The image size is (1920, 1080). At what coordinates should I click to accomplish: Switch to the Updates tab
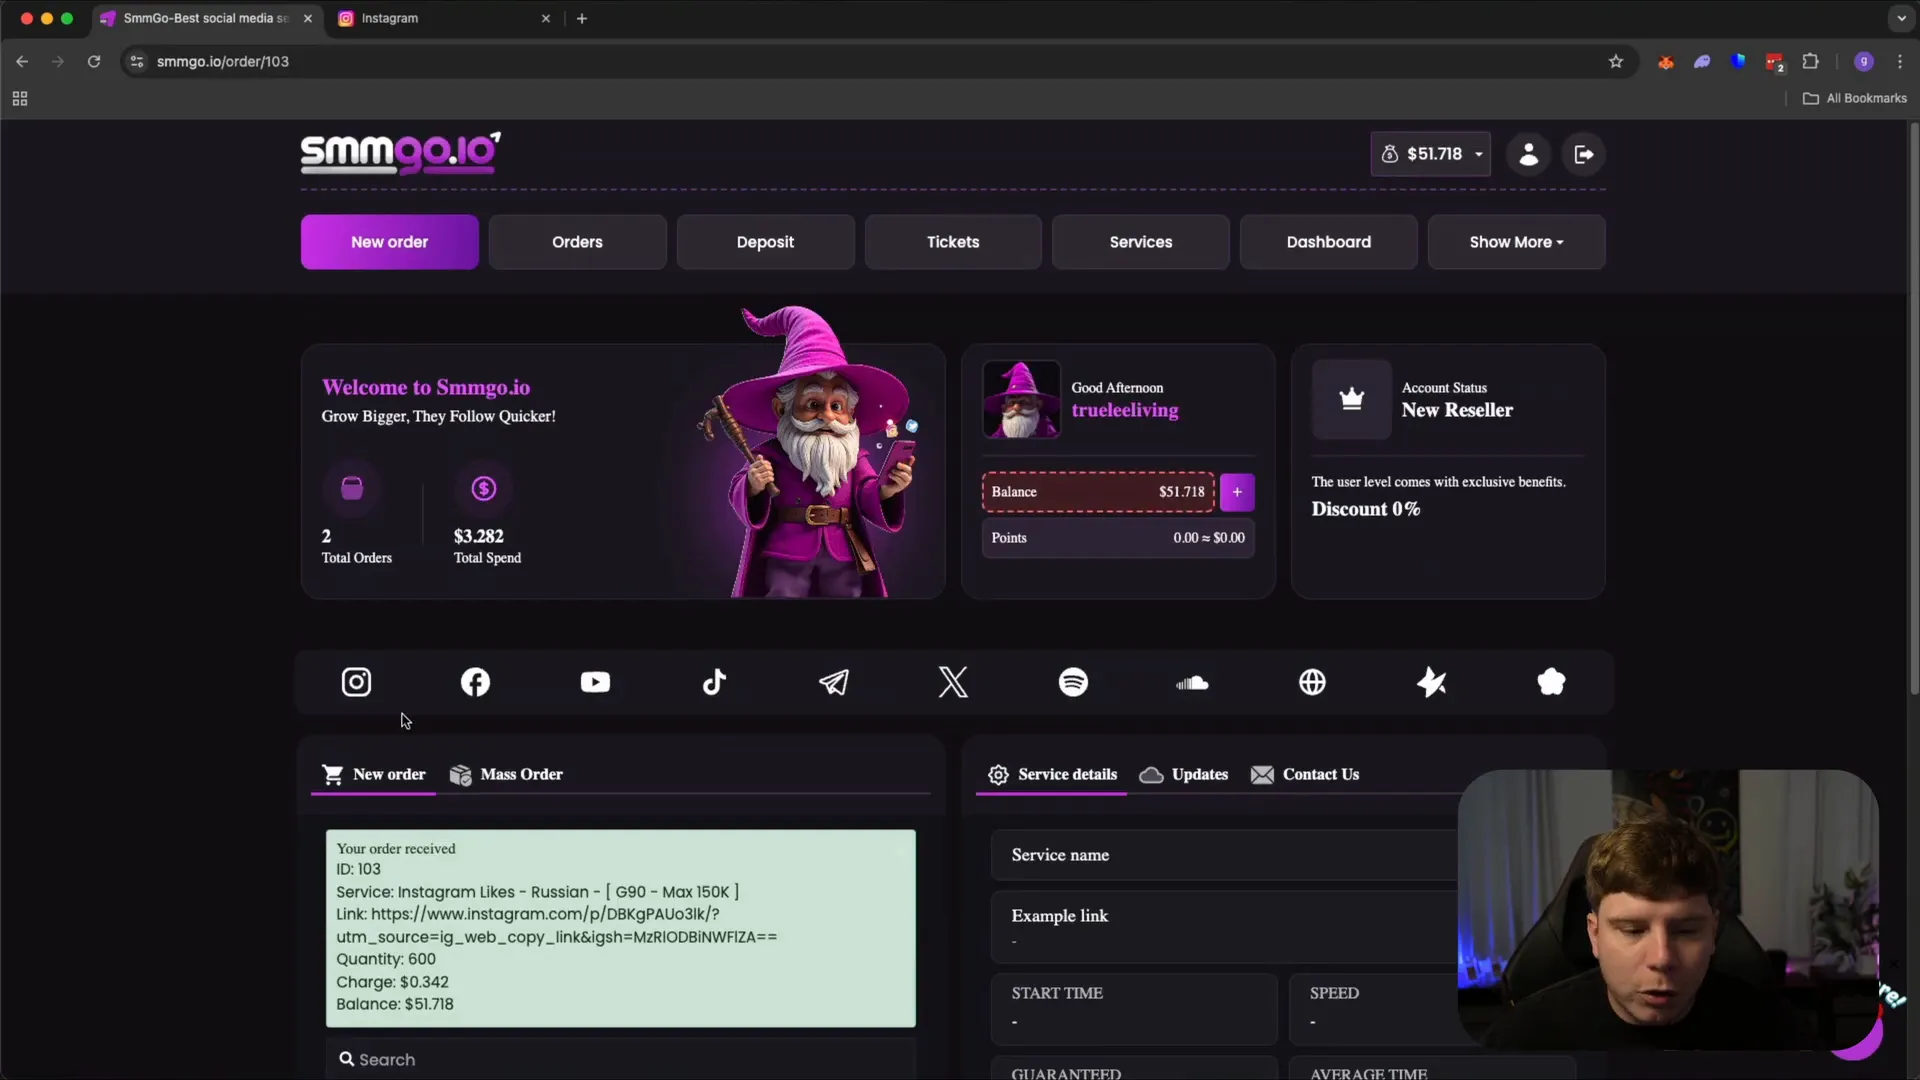coord(1184,774)
